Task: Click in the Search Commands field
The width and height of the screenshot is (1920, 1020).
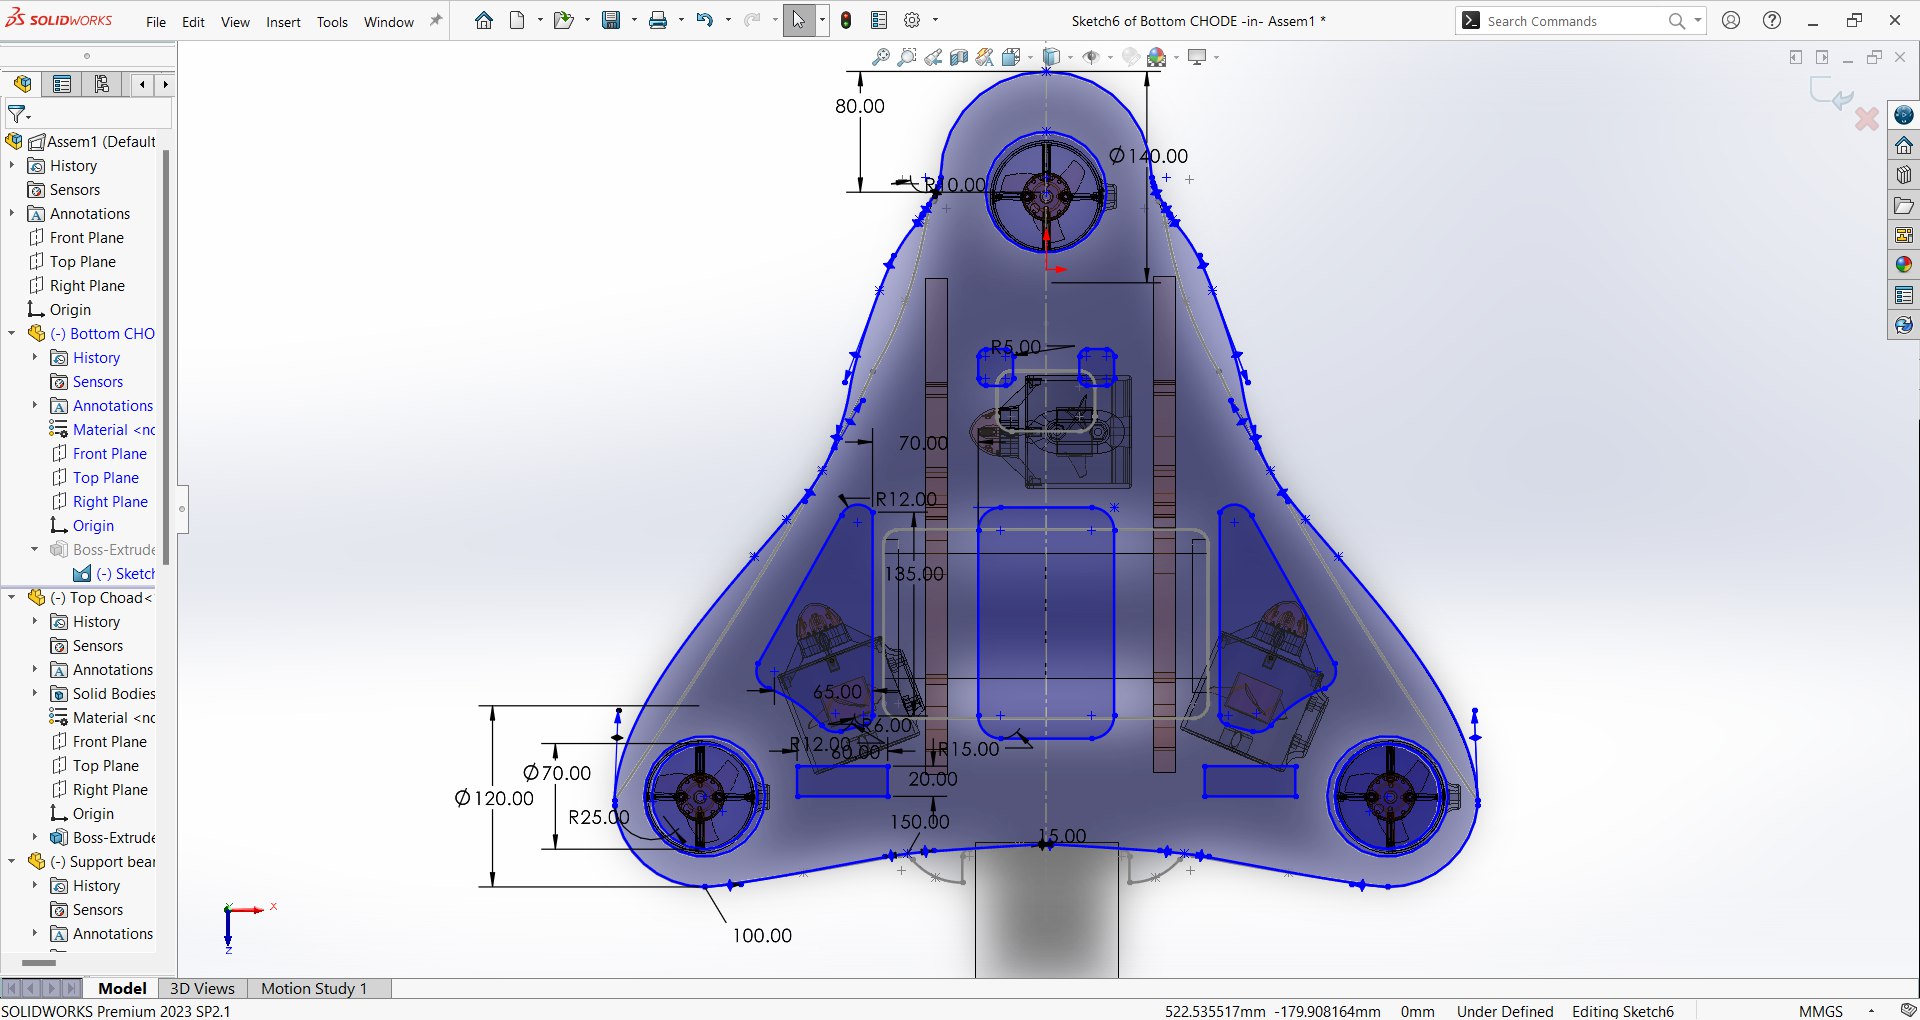Action: (x=1570, y=21)
